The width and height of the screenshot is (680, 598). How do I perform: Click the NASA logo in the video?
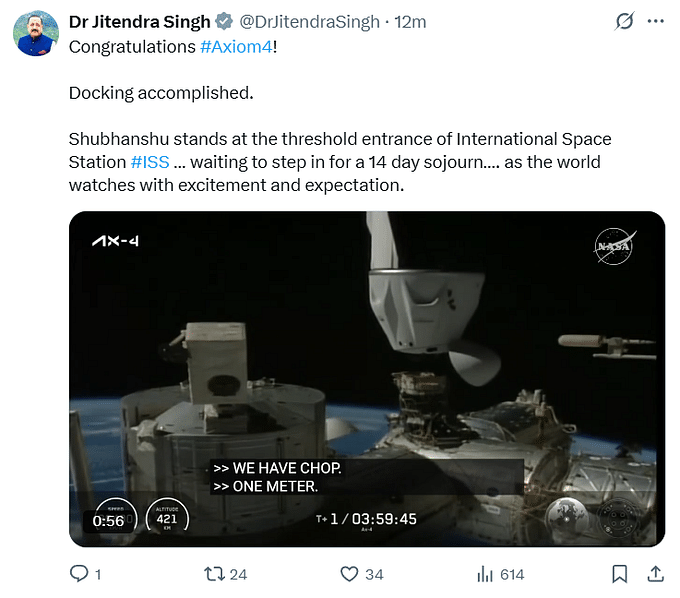tap(615, 246)
